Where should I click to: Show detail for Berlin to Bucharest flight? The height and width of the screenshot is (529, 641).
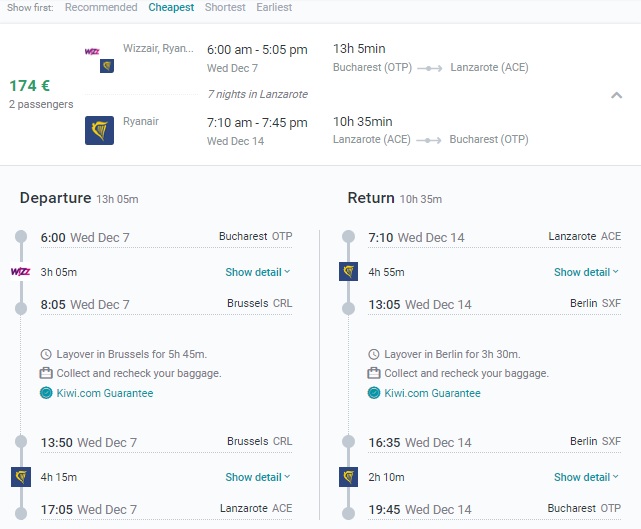click(x=586, y=477)
